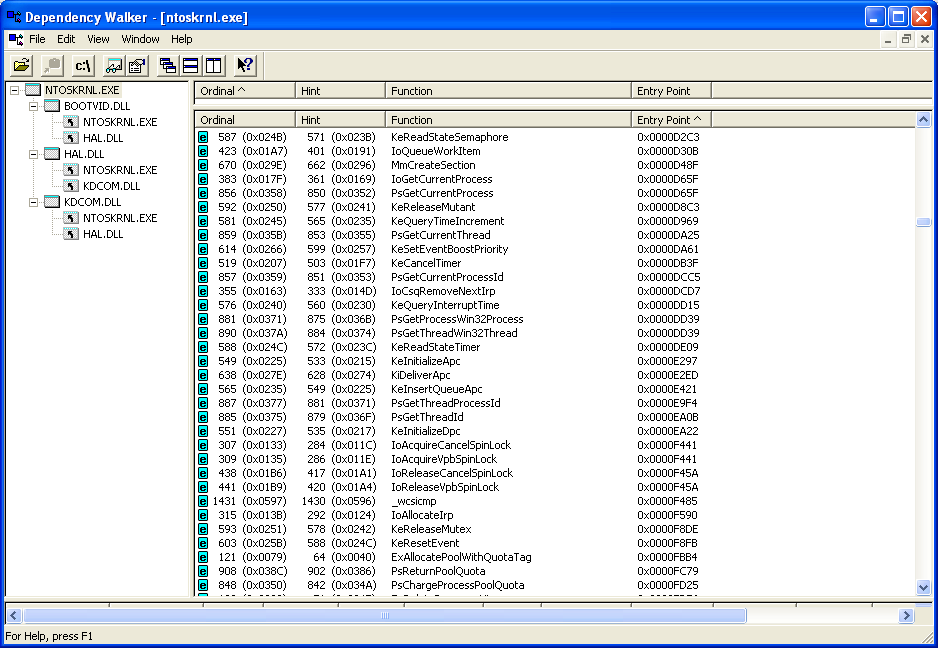Open the File menu
938x648 pixels.
37,39
